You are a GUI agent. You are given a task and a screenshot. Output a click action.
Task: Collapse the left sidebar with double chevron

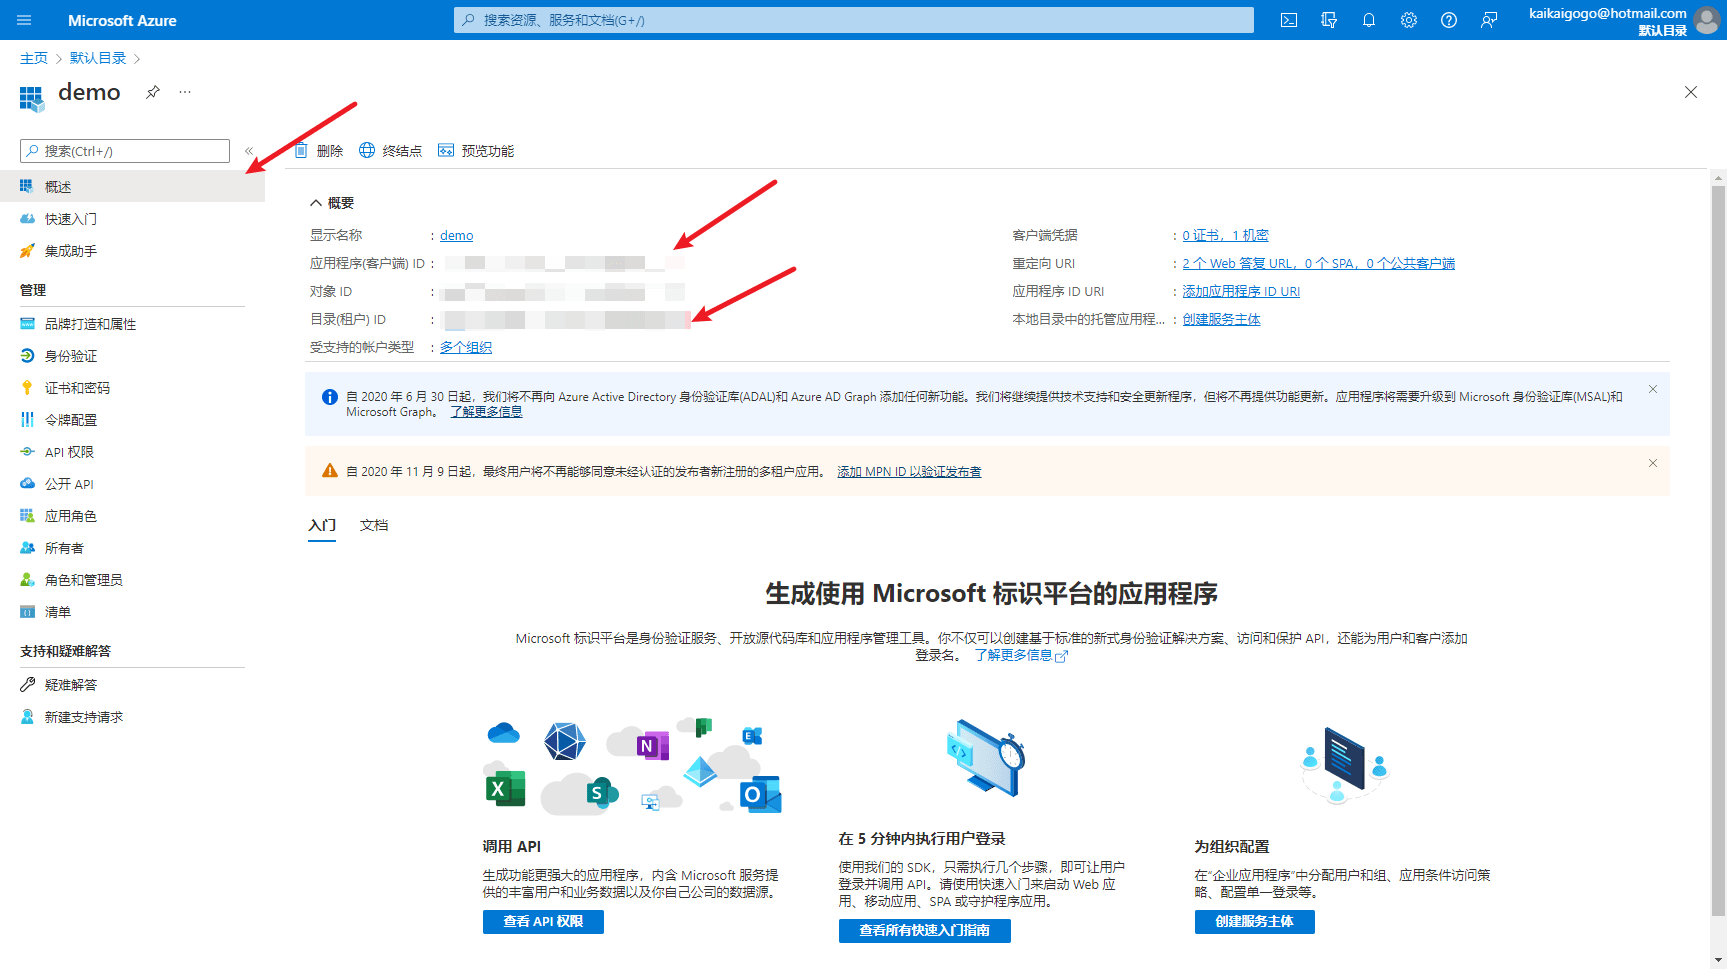(x=249, y=151)
